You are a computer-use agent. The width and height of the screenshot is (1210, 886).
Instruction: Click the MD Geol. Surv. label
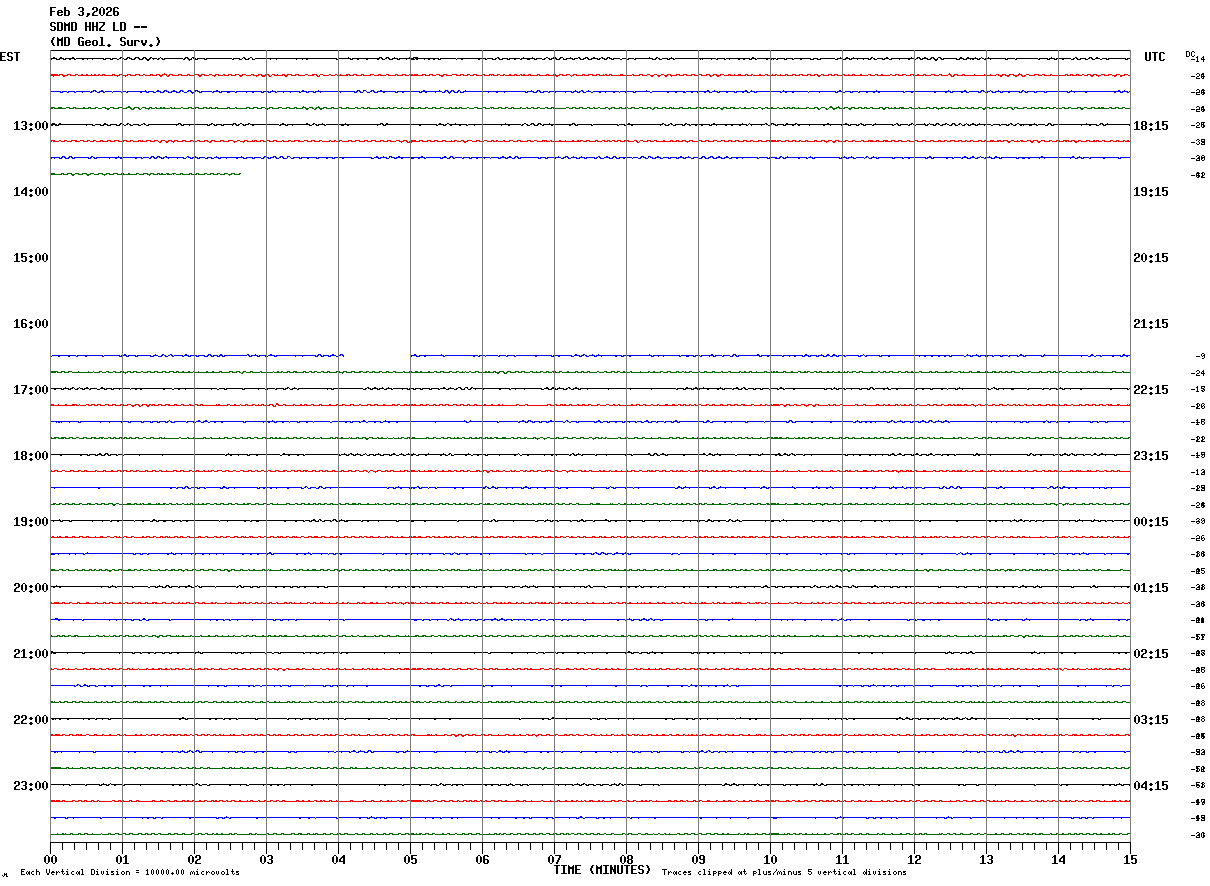pos(105,42)
